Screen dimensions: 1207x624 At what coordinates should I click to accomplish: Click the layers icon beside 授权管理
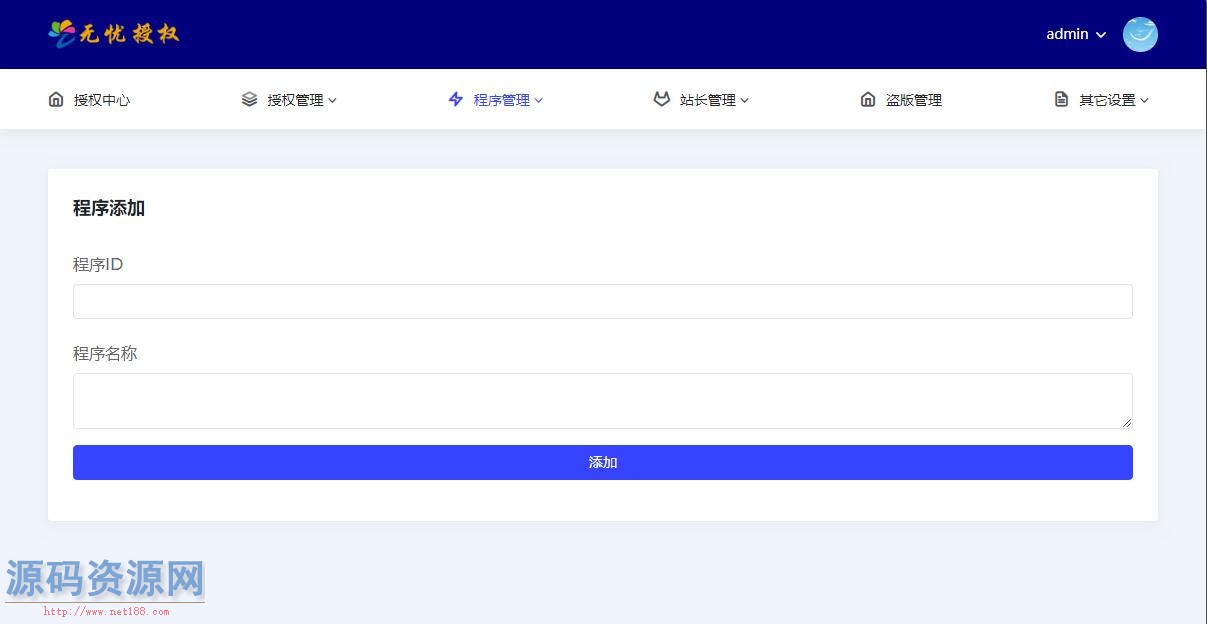[249, 99]
